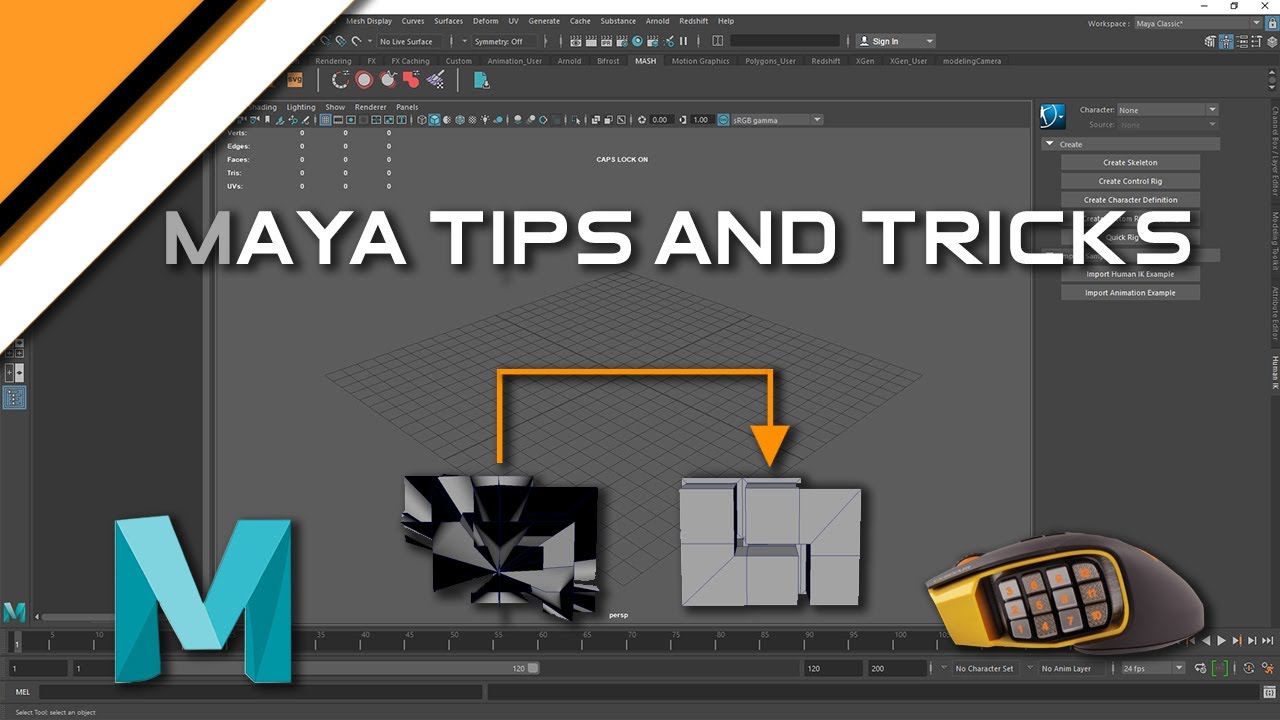Open the sRGB gamma view transform dropdown
Viewport: 1280px width, 720px height.
[777, 120]
